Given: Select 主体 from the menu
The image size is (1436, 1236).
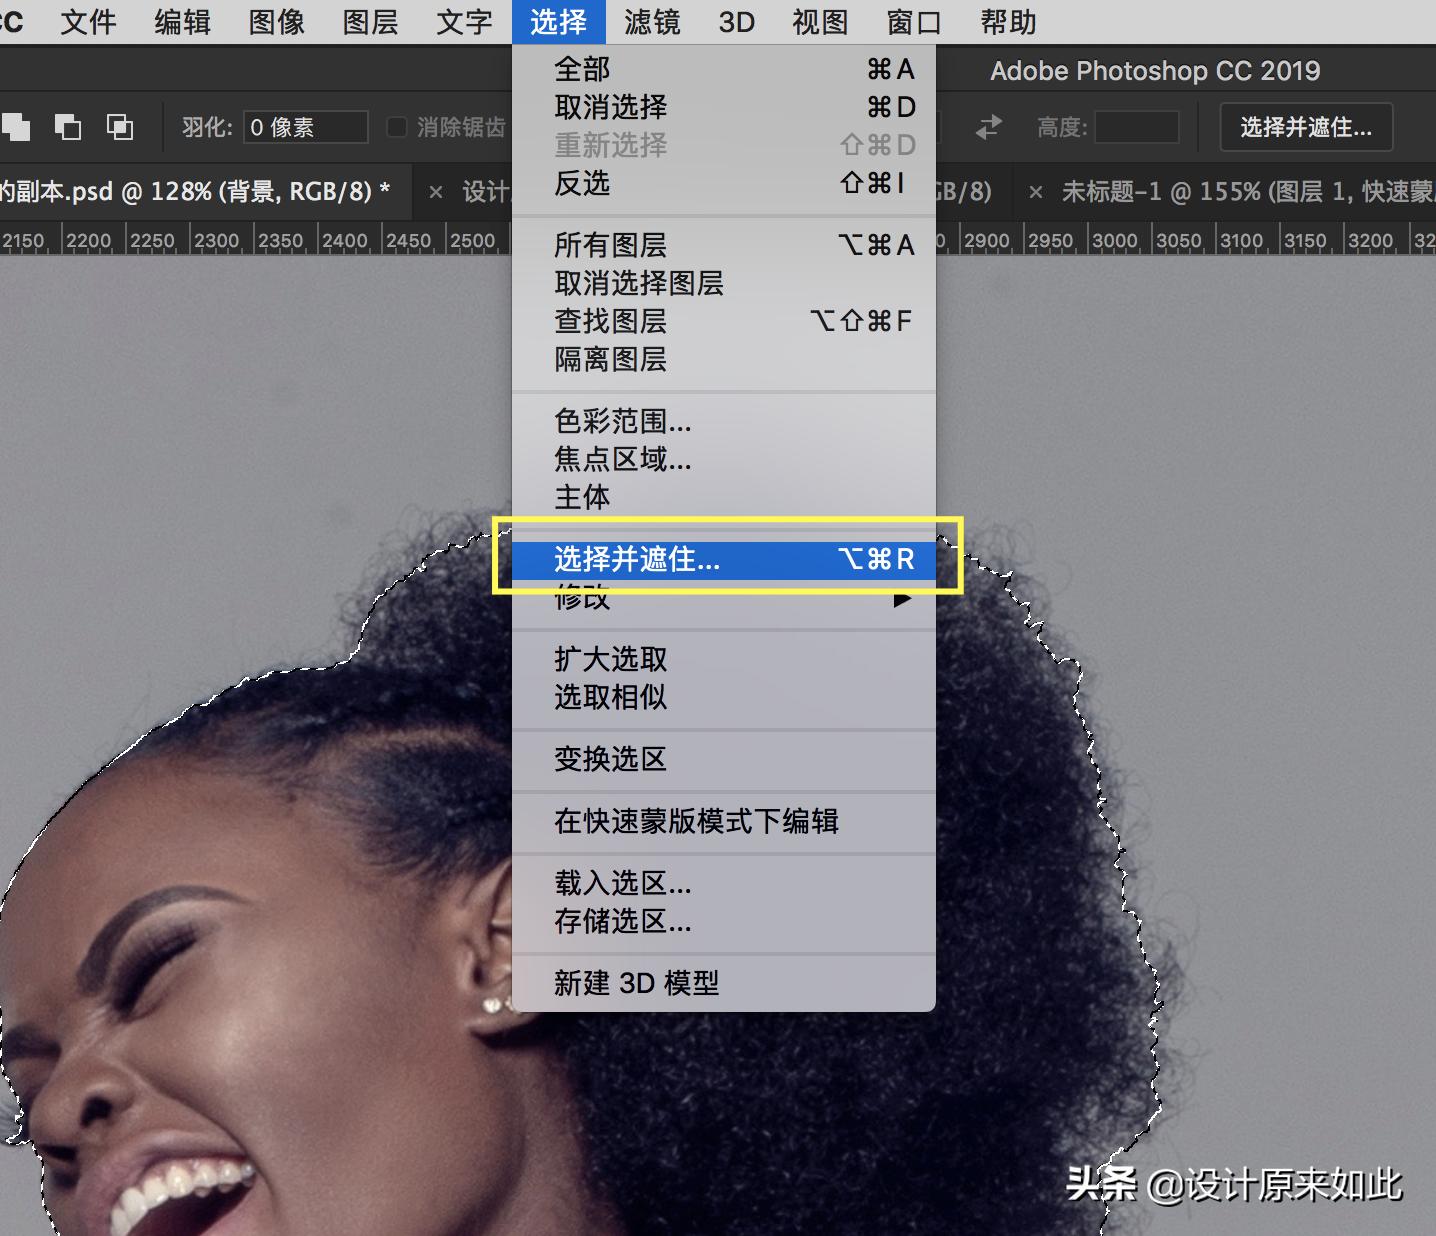Looking at the screenshot, I should click(x=581, y=498).
